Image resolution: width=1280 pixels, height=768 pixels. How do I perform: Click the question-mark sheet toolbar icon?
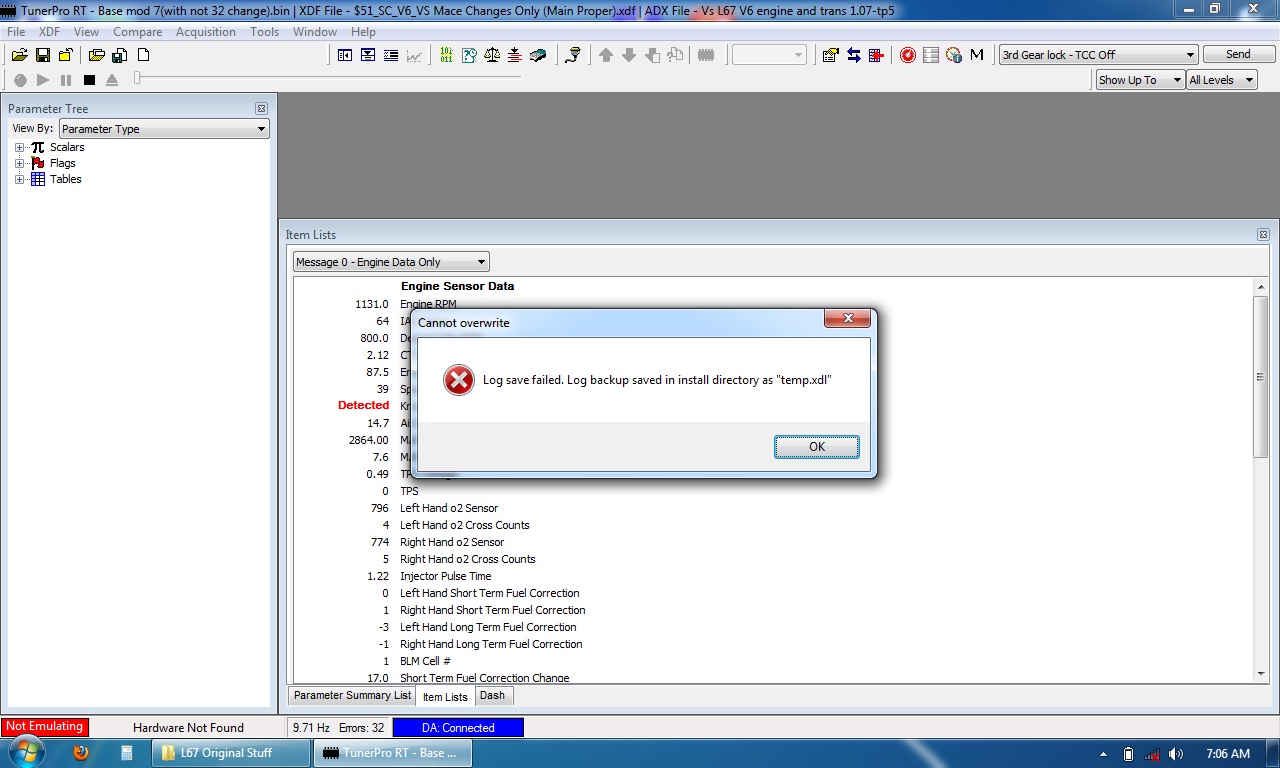point(469,55)
